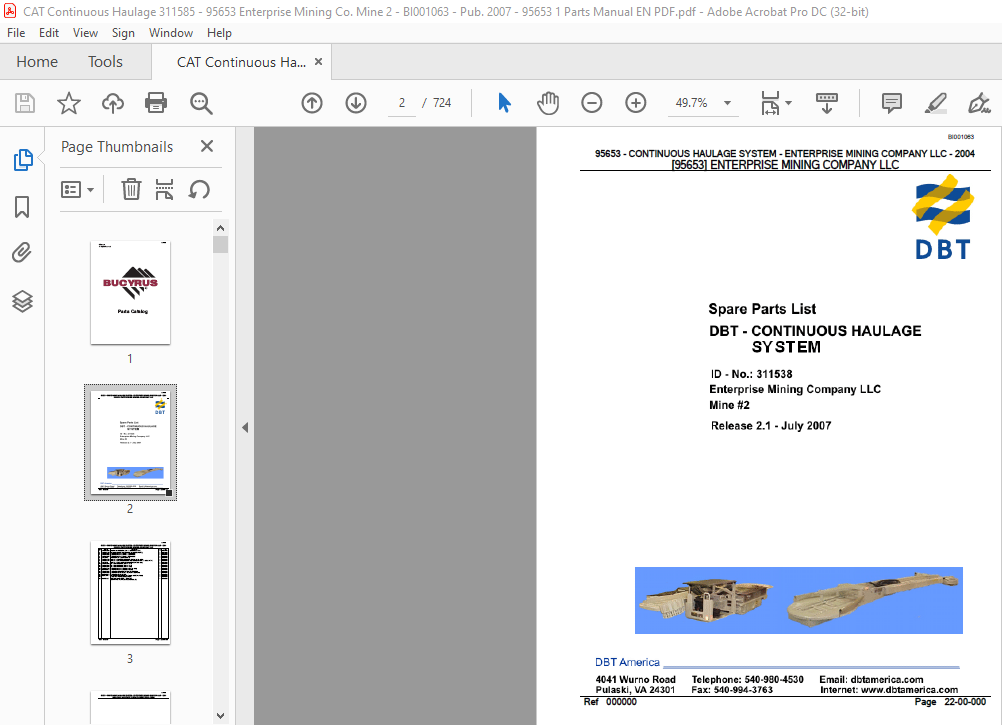Close the Page Thumbnails panel
The width and height of the screenshot is (1002, 725).
pos(207,146)
